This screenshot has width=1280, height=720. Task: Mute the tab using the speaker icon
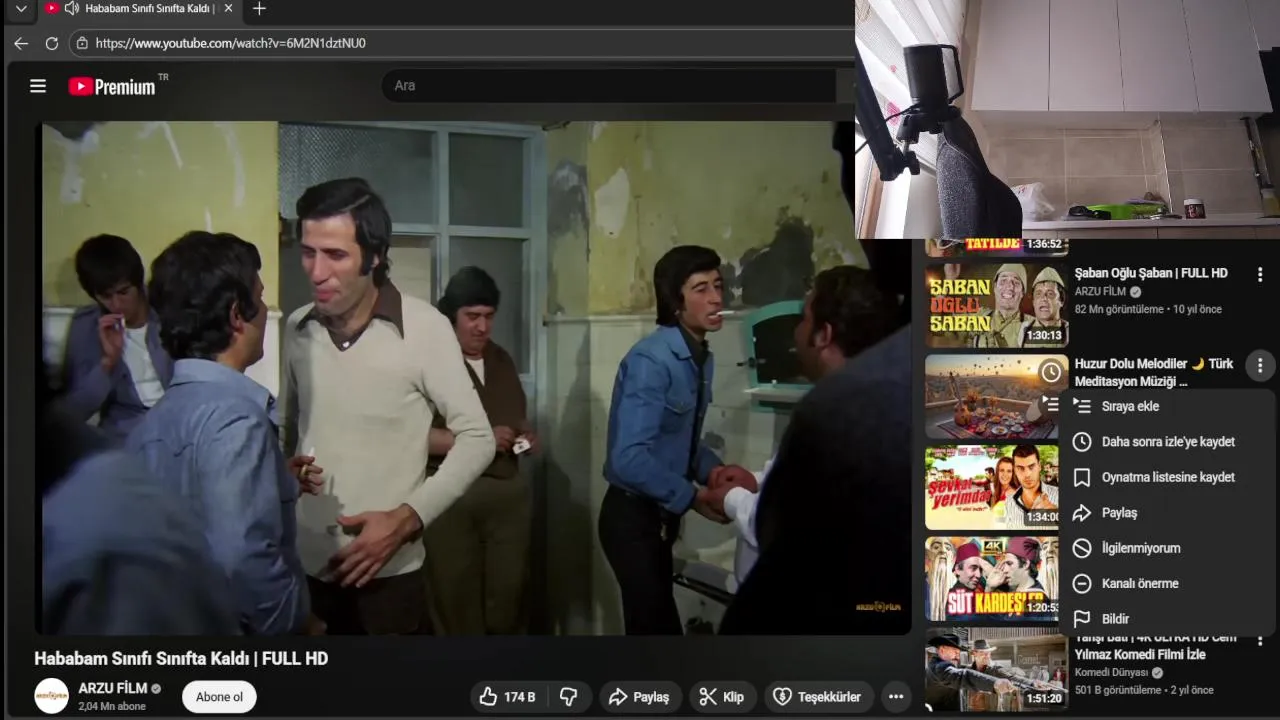71,8
